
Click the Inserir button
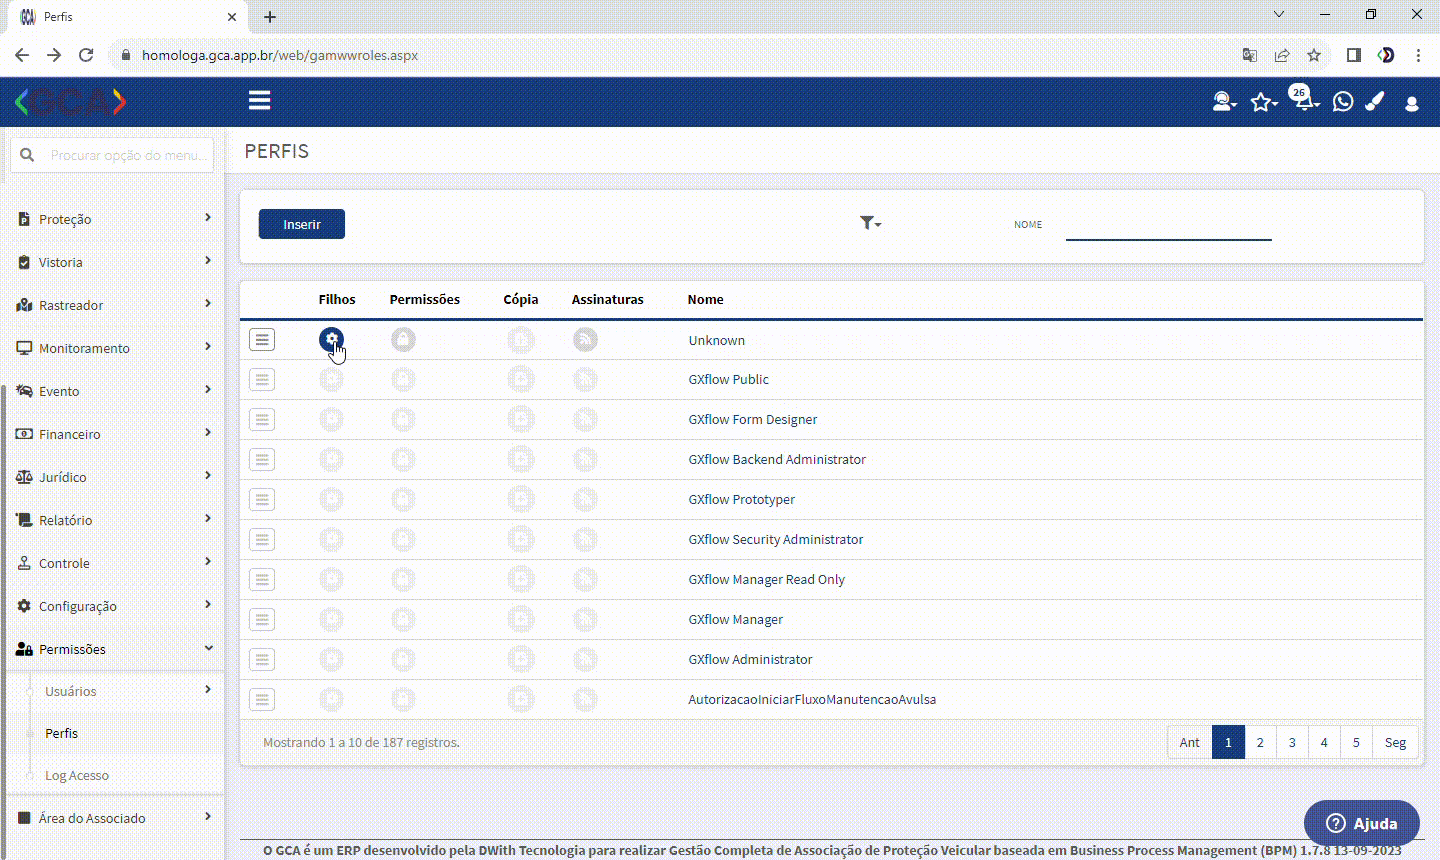(302, 224)
